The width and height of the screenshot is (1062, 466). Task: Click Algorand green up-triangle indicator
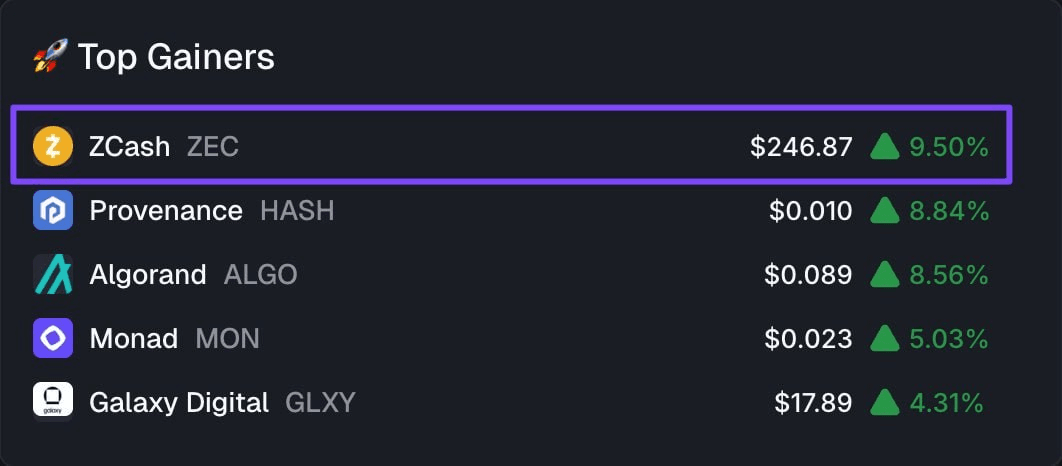pyautogui.click(x=885, y=274)
